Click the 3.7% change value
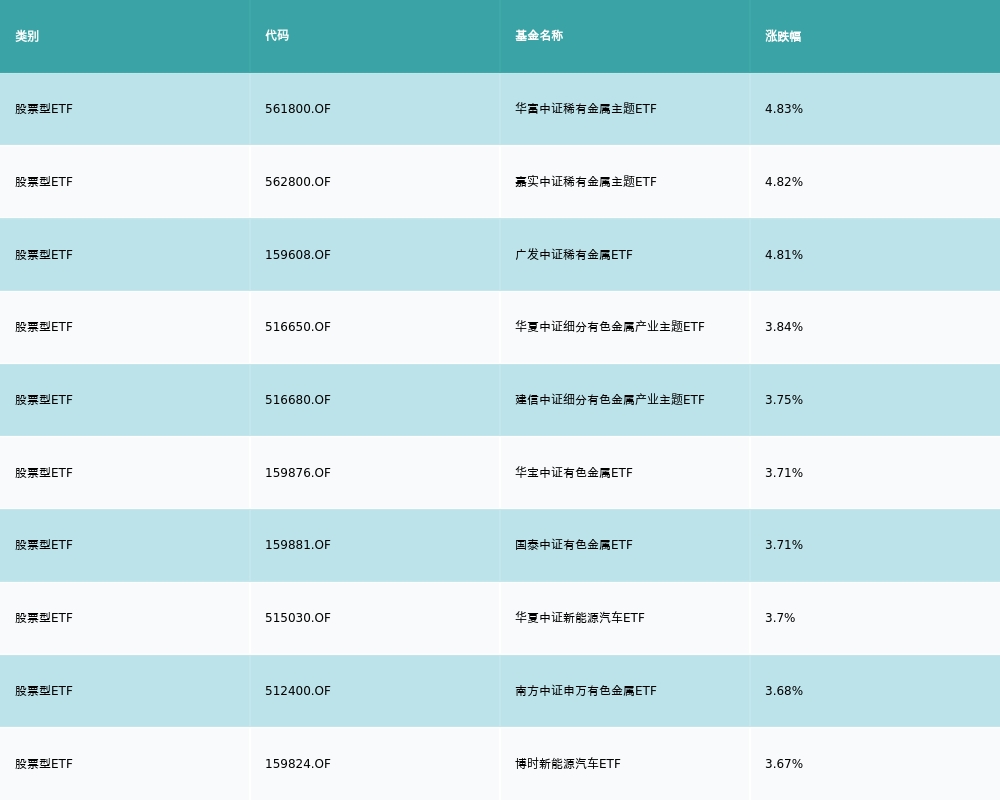 coord(780,618)
